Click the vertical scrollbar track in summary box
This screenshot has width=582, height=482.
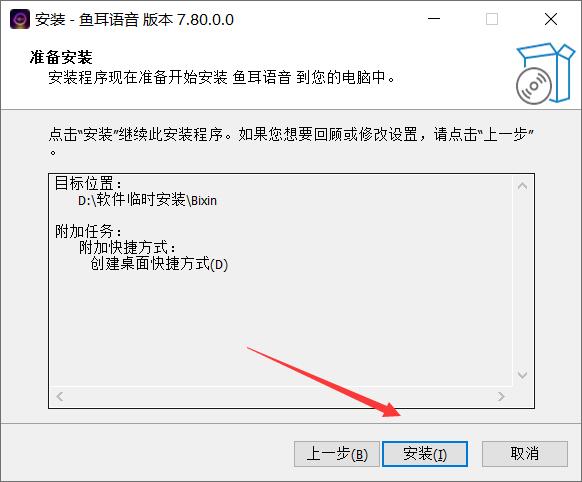(523, 280)
